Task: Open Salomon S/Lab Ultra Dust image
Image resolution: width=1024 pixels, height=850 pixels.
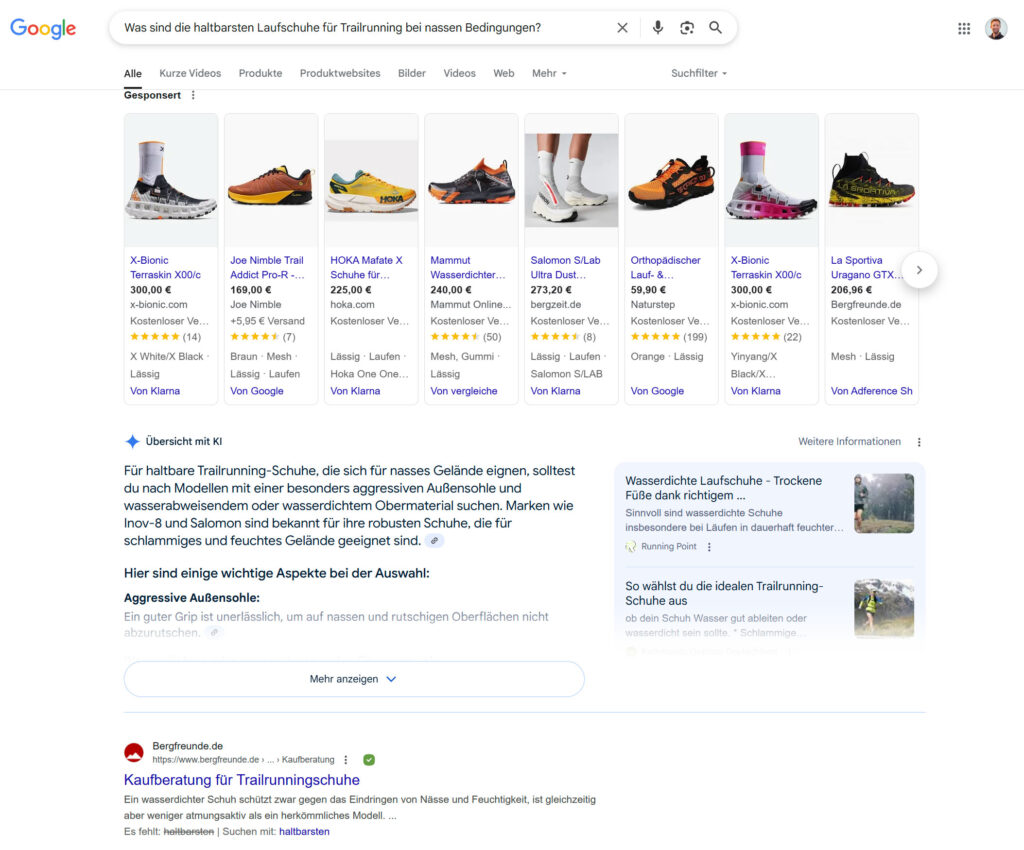Action: pos(571,180)
